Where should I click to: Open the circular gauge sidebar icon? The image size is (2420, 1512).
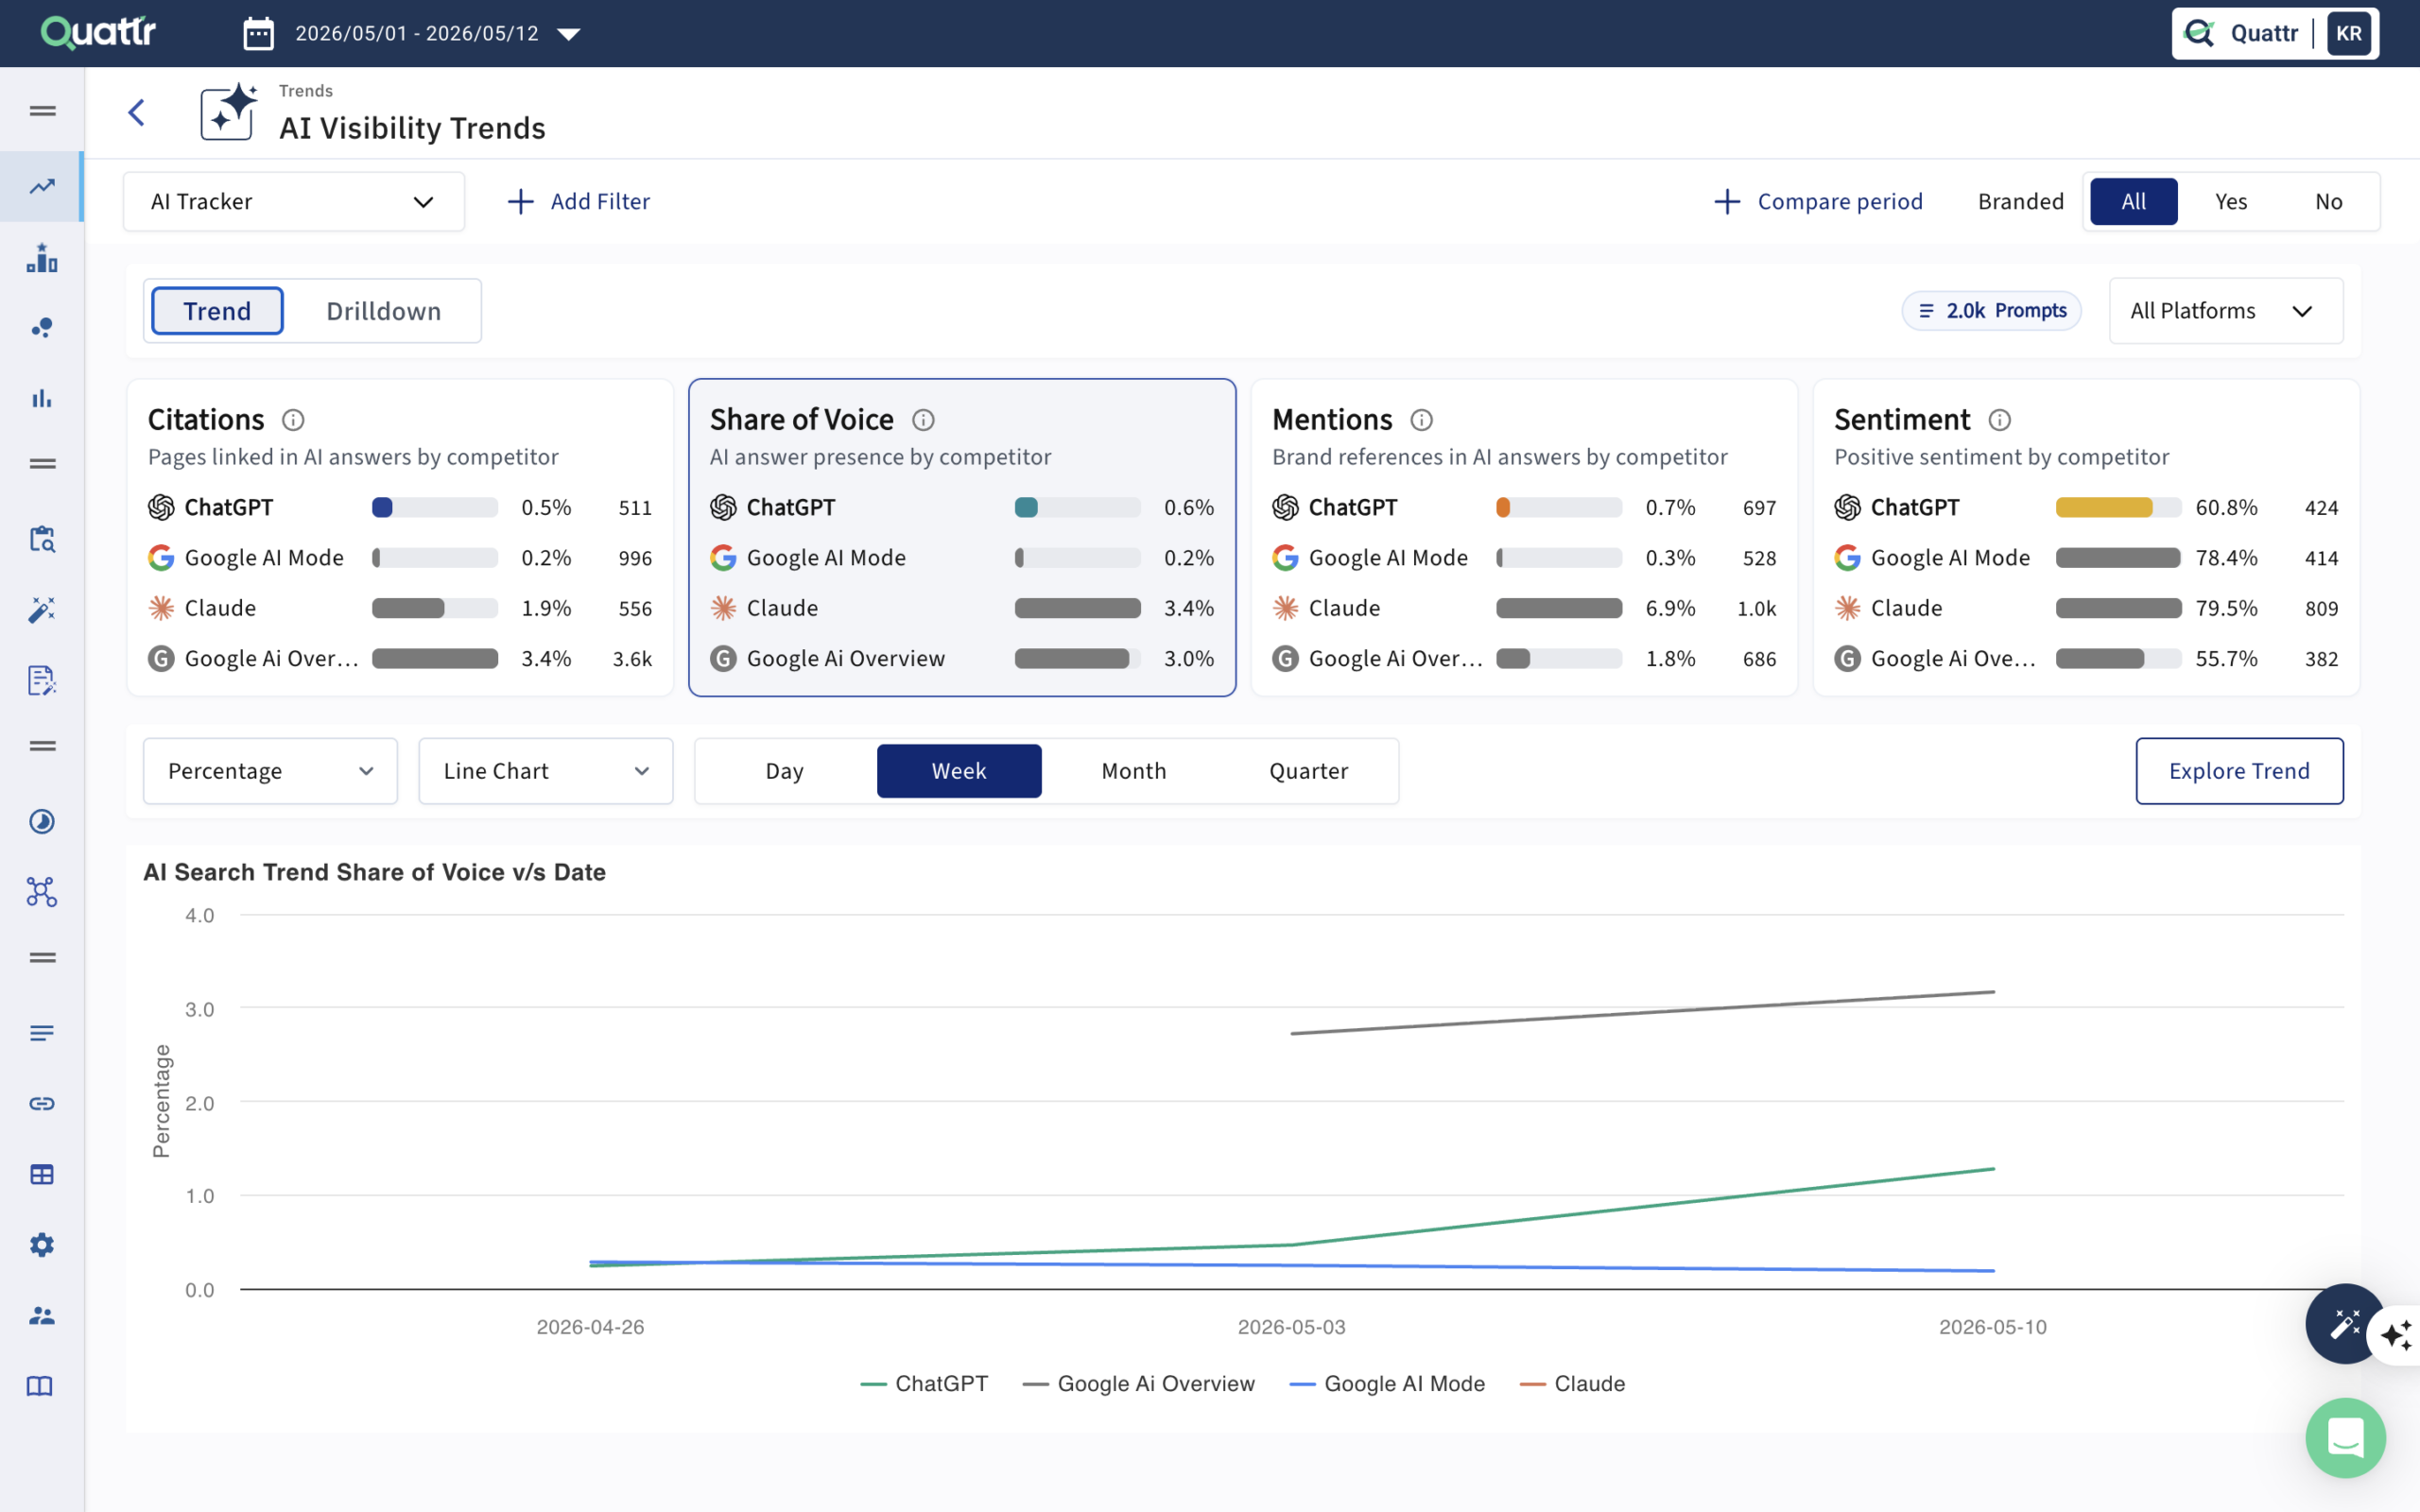[x=42, y=821]
